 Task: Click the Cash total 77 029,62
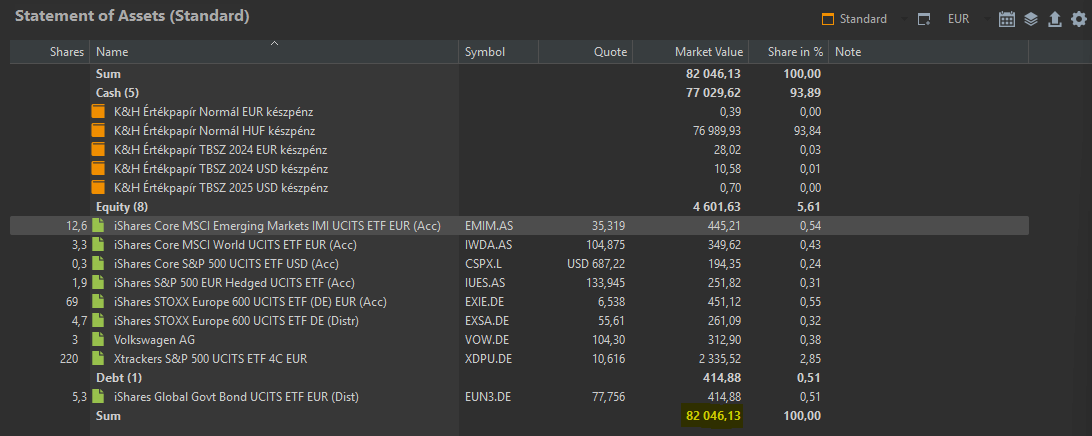(714, 93)
